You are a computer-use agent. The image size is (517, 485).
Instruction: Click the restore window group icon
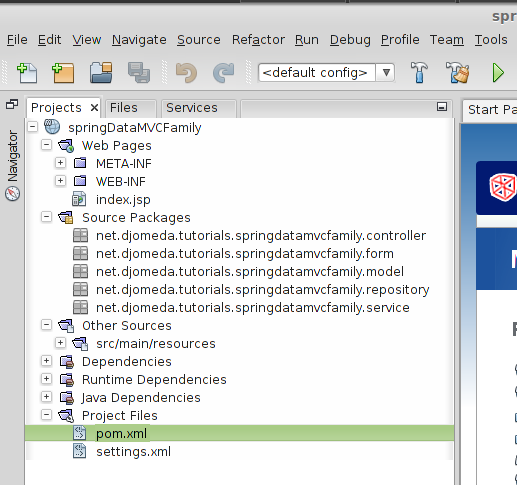pyautogui.click(x=12, y=104)
